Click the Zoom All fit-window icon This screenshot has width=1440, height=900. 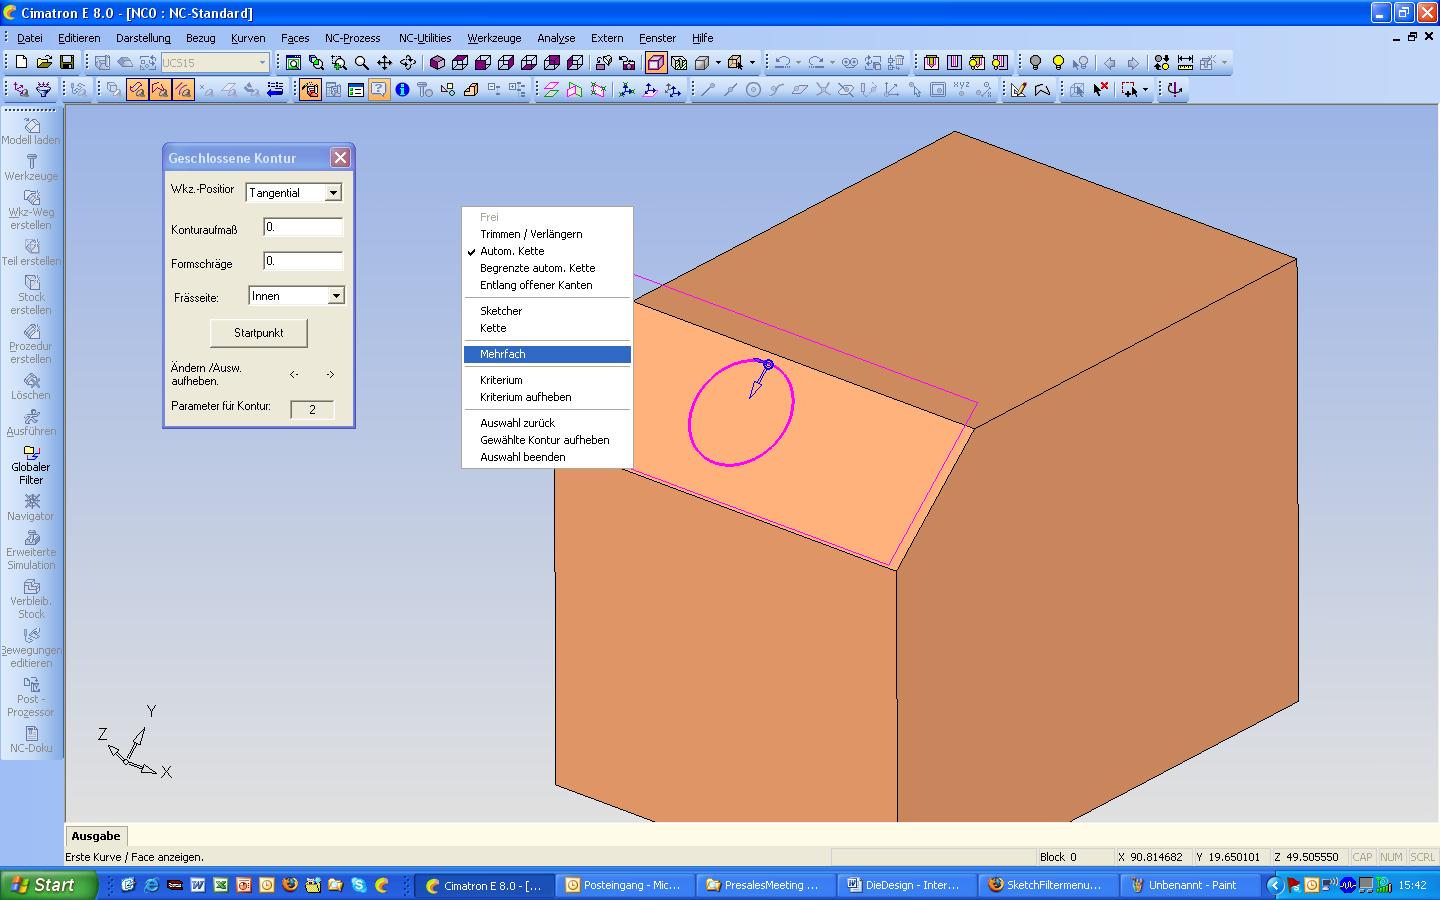(x=293, y=62)
